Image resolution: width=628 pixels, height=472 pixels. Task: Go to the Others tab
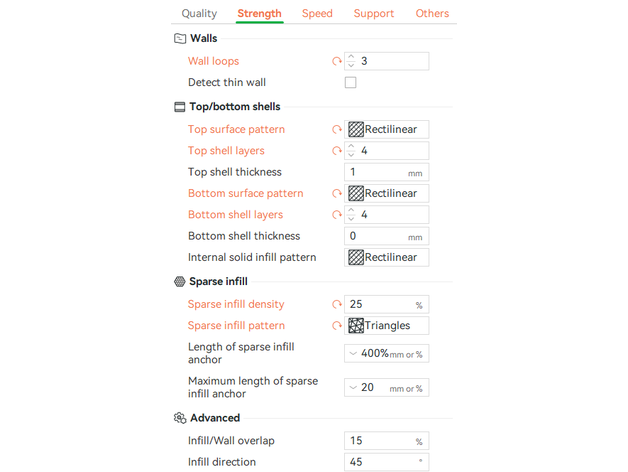(x=432, y=14)
